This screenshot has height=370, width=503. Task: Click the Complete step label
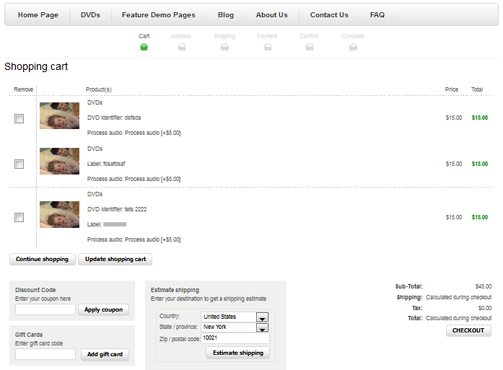(353, 36)
